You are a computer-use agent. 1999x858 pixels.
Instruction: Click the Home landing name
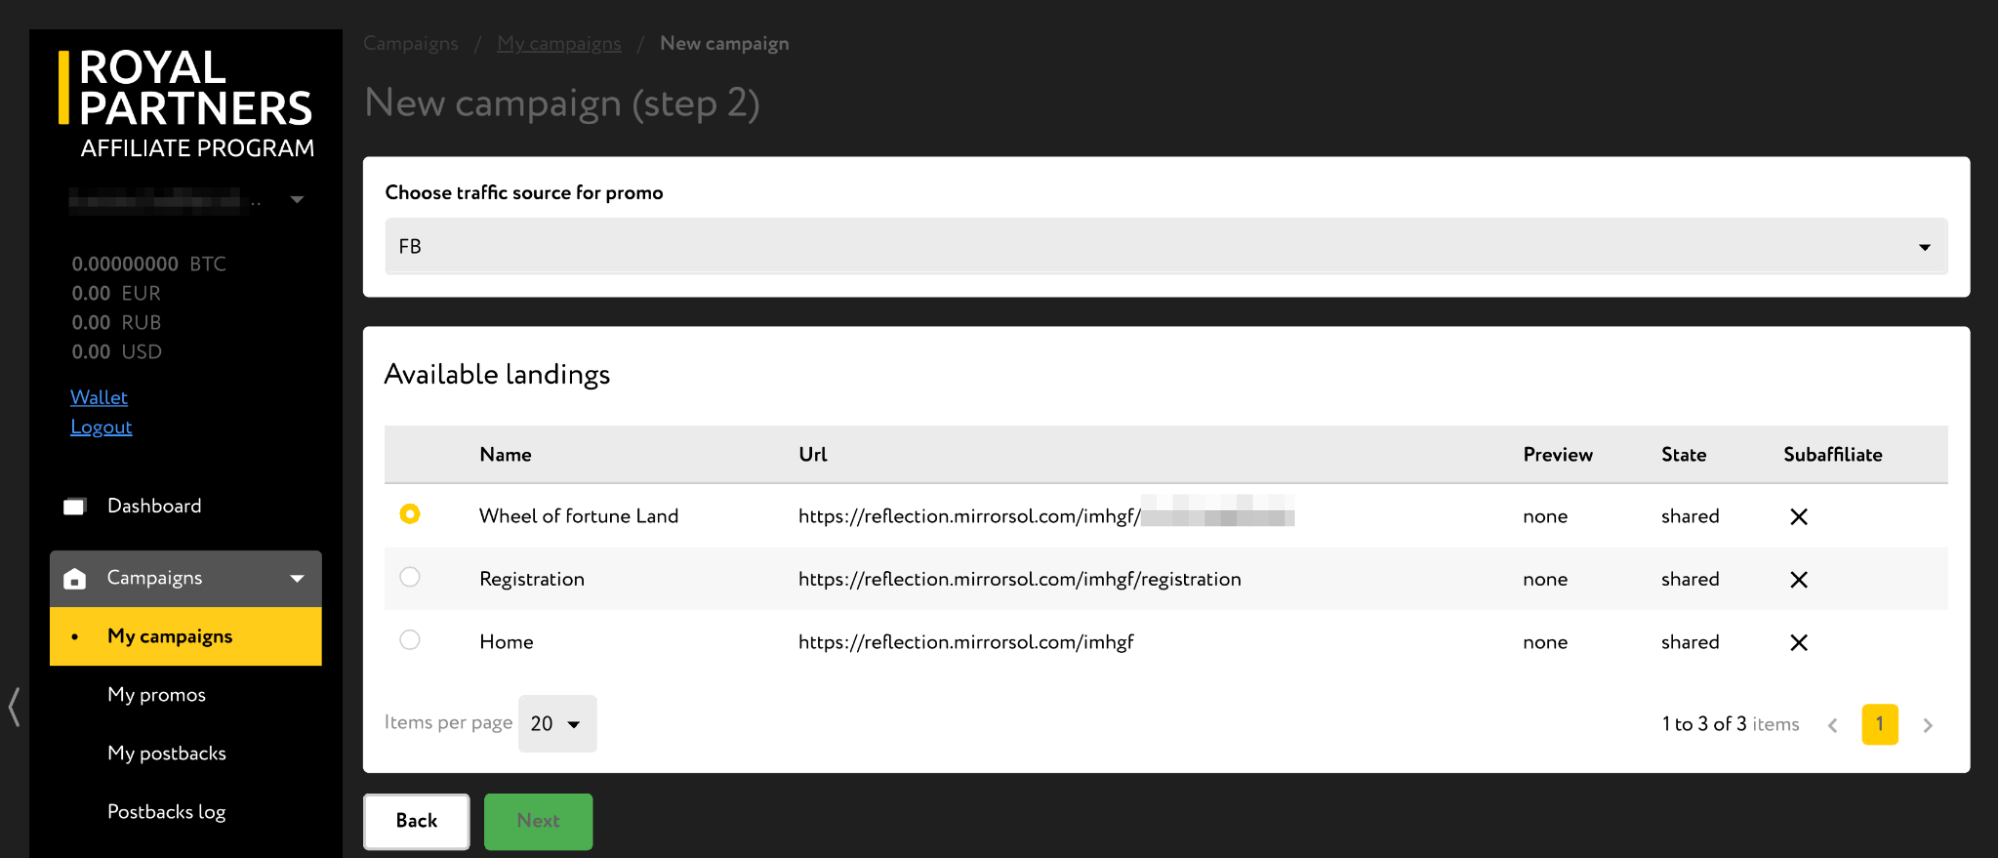(x=506, y=642)
